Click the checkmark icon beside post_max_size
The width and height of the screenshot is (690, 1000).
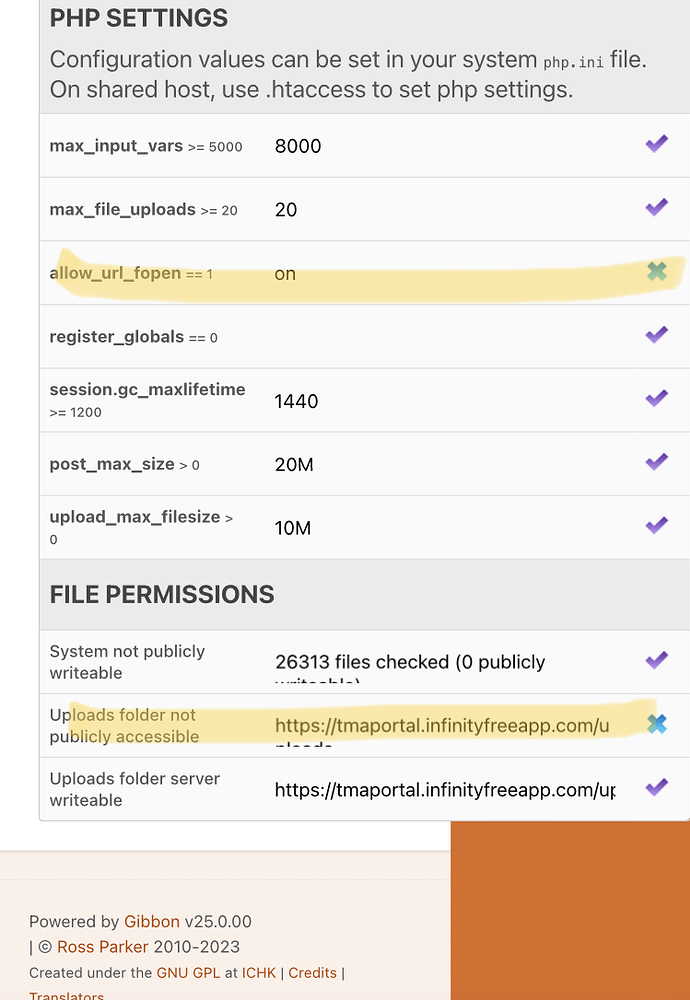coord(656,462)
